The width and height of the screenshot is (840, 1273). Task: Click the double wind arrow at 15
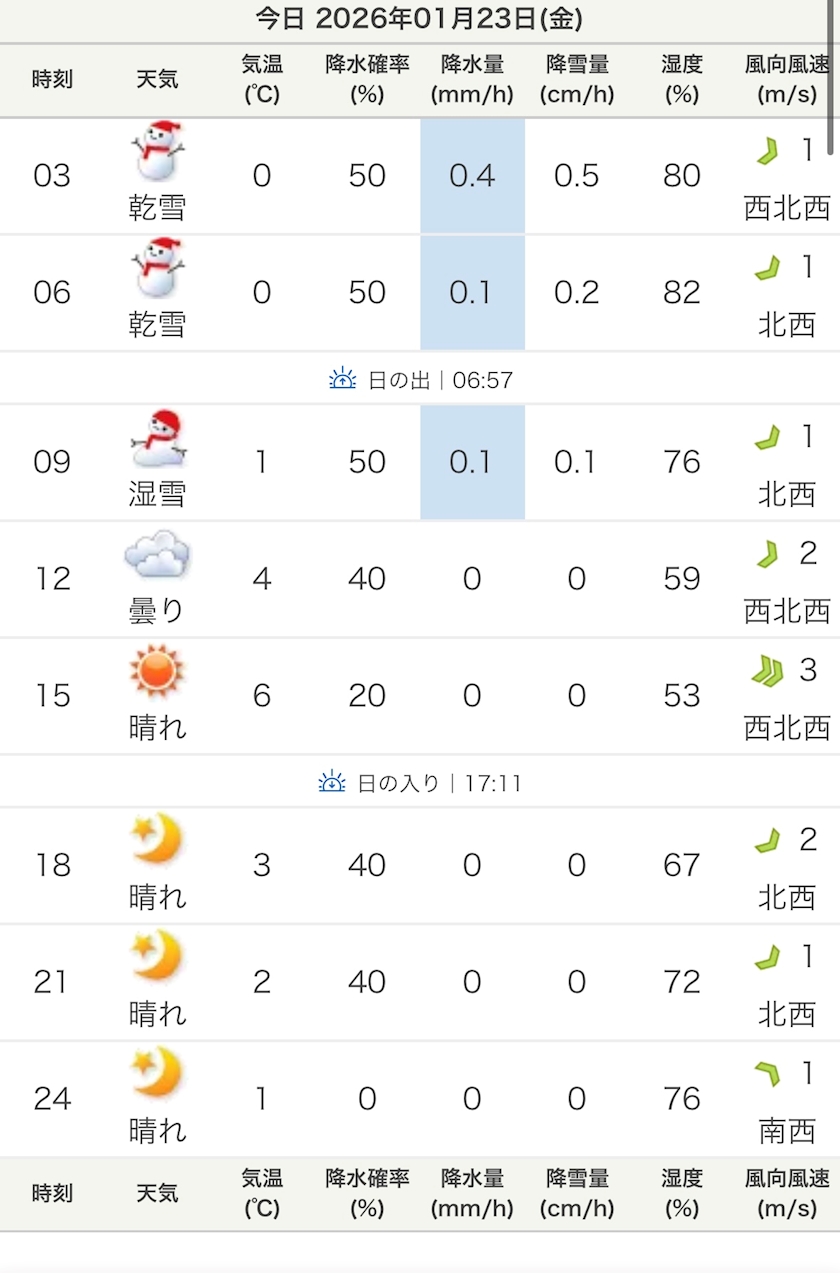(x=767, y=671)
